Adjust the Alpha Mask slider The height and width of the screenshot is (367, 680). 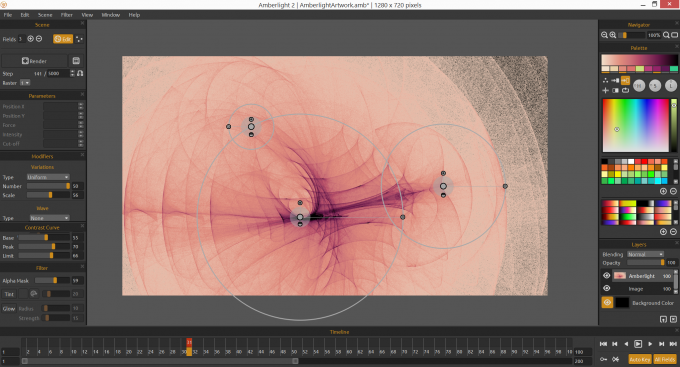tap(52, 281)
